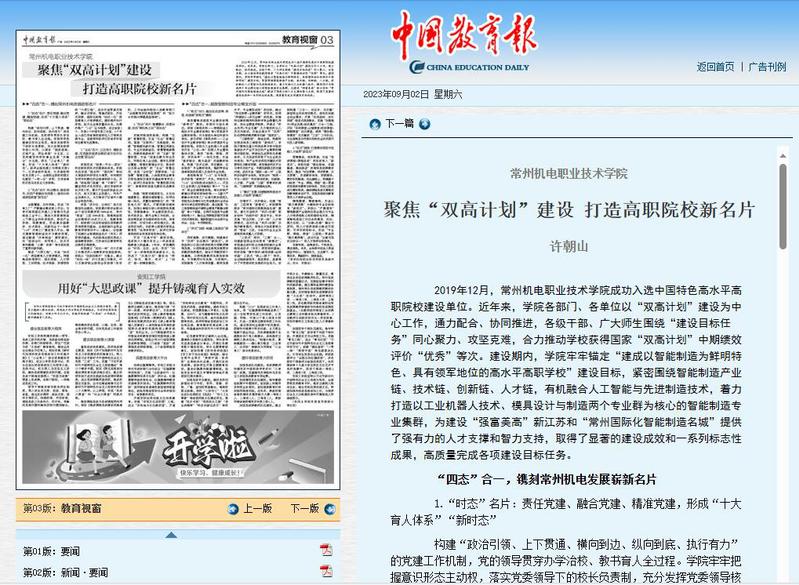Image resolution: width=799 pixels, height=585 pixels.
Task: Click the previous page (上一版) arrow icon
Action: click(234, 509)
